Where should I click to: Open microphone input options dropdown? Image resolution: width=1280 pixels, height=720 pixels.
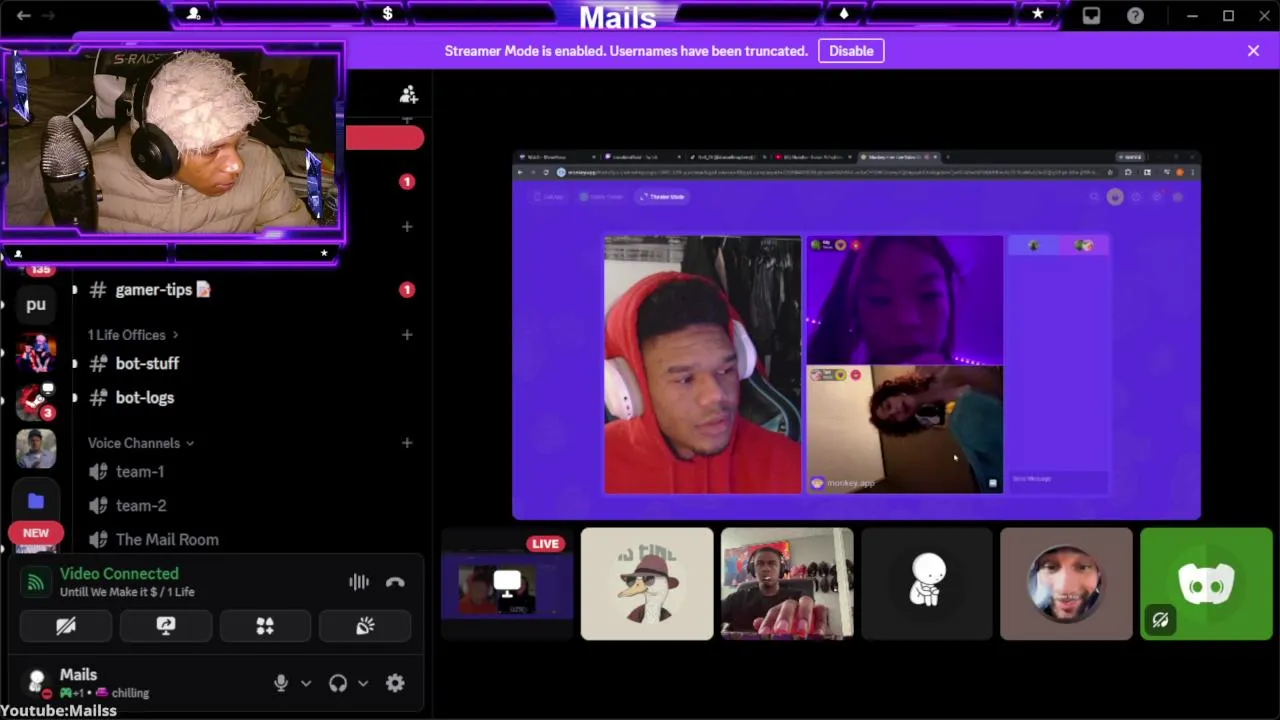click(x=306, y=683)
